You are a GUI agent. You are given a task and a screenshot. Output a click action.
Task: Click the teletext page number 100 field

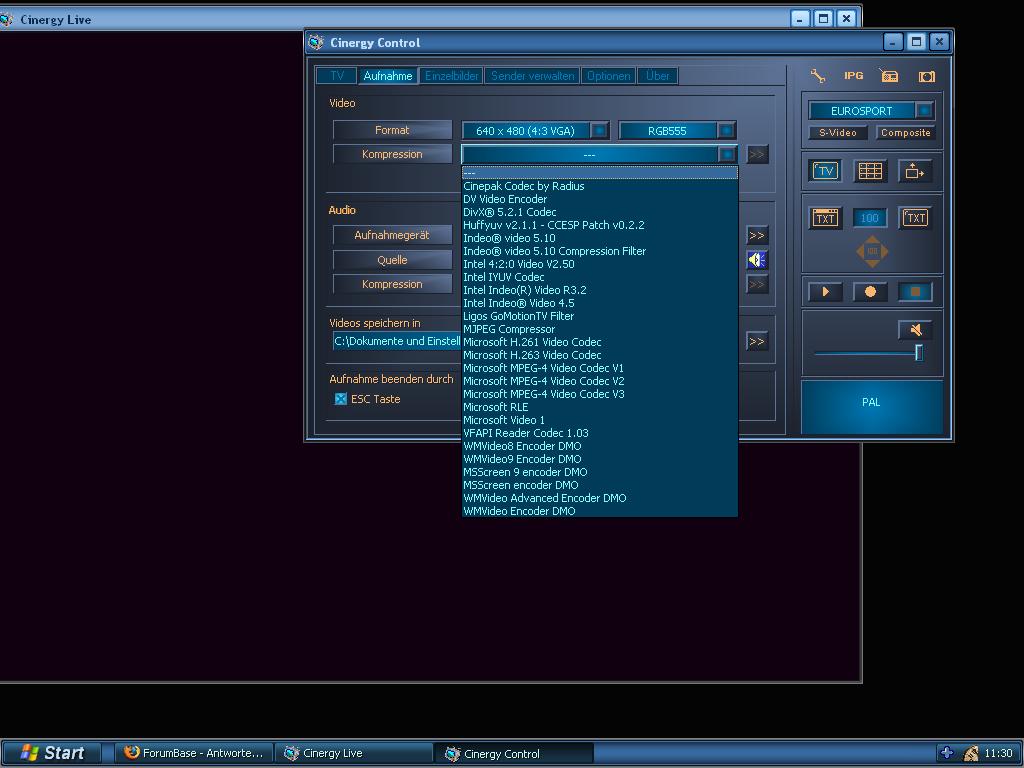pyautogui.click(x=869, y=217)
